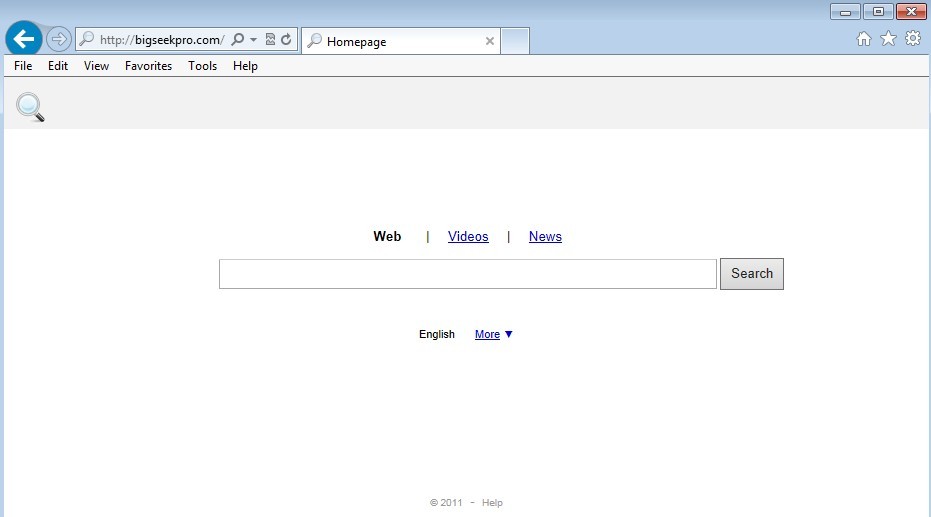931x517 pixels.
Task: Click the © 2011 footer text
Action: tap(446, 503)
